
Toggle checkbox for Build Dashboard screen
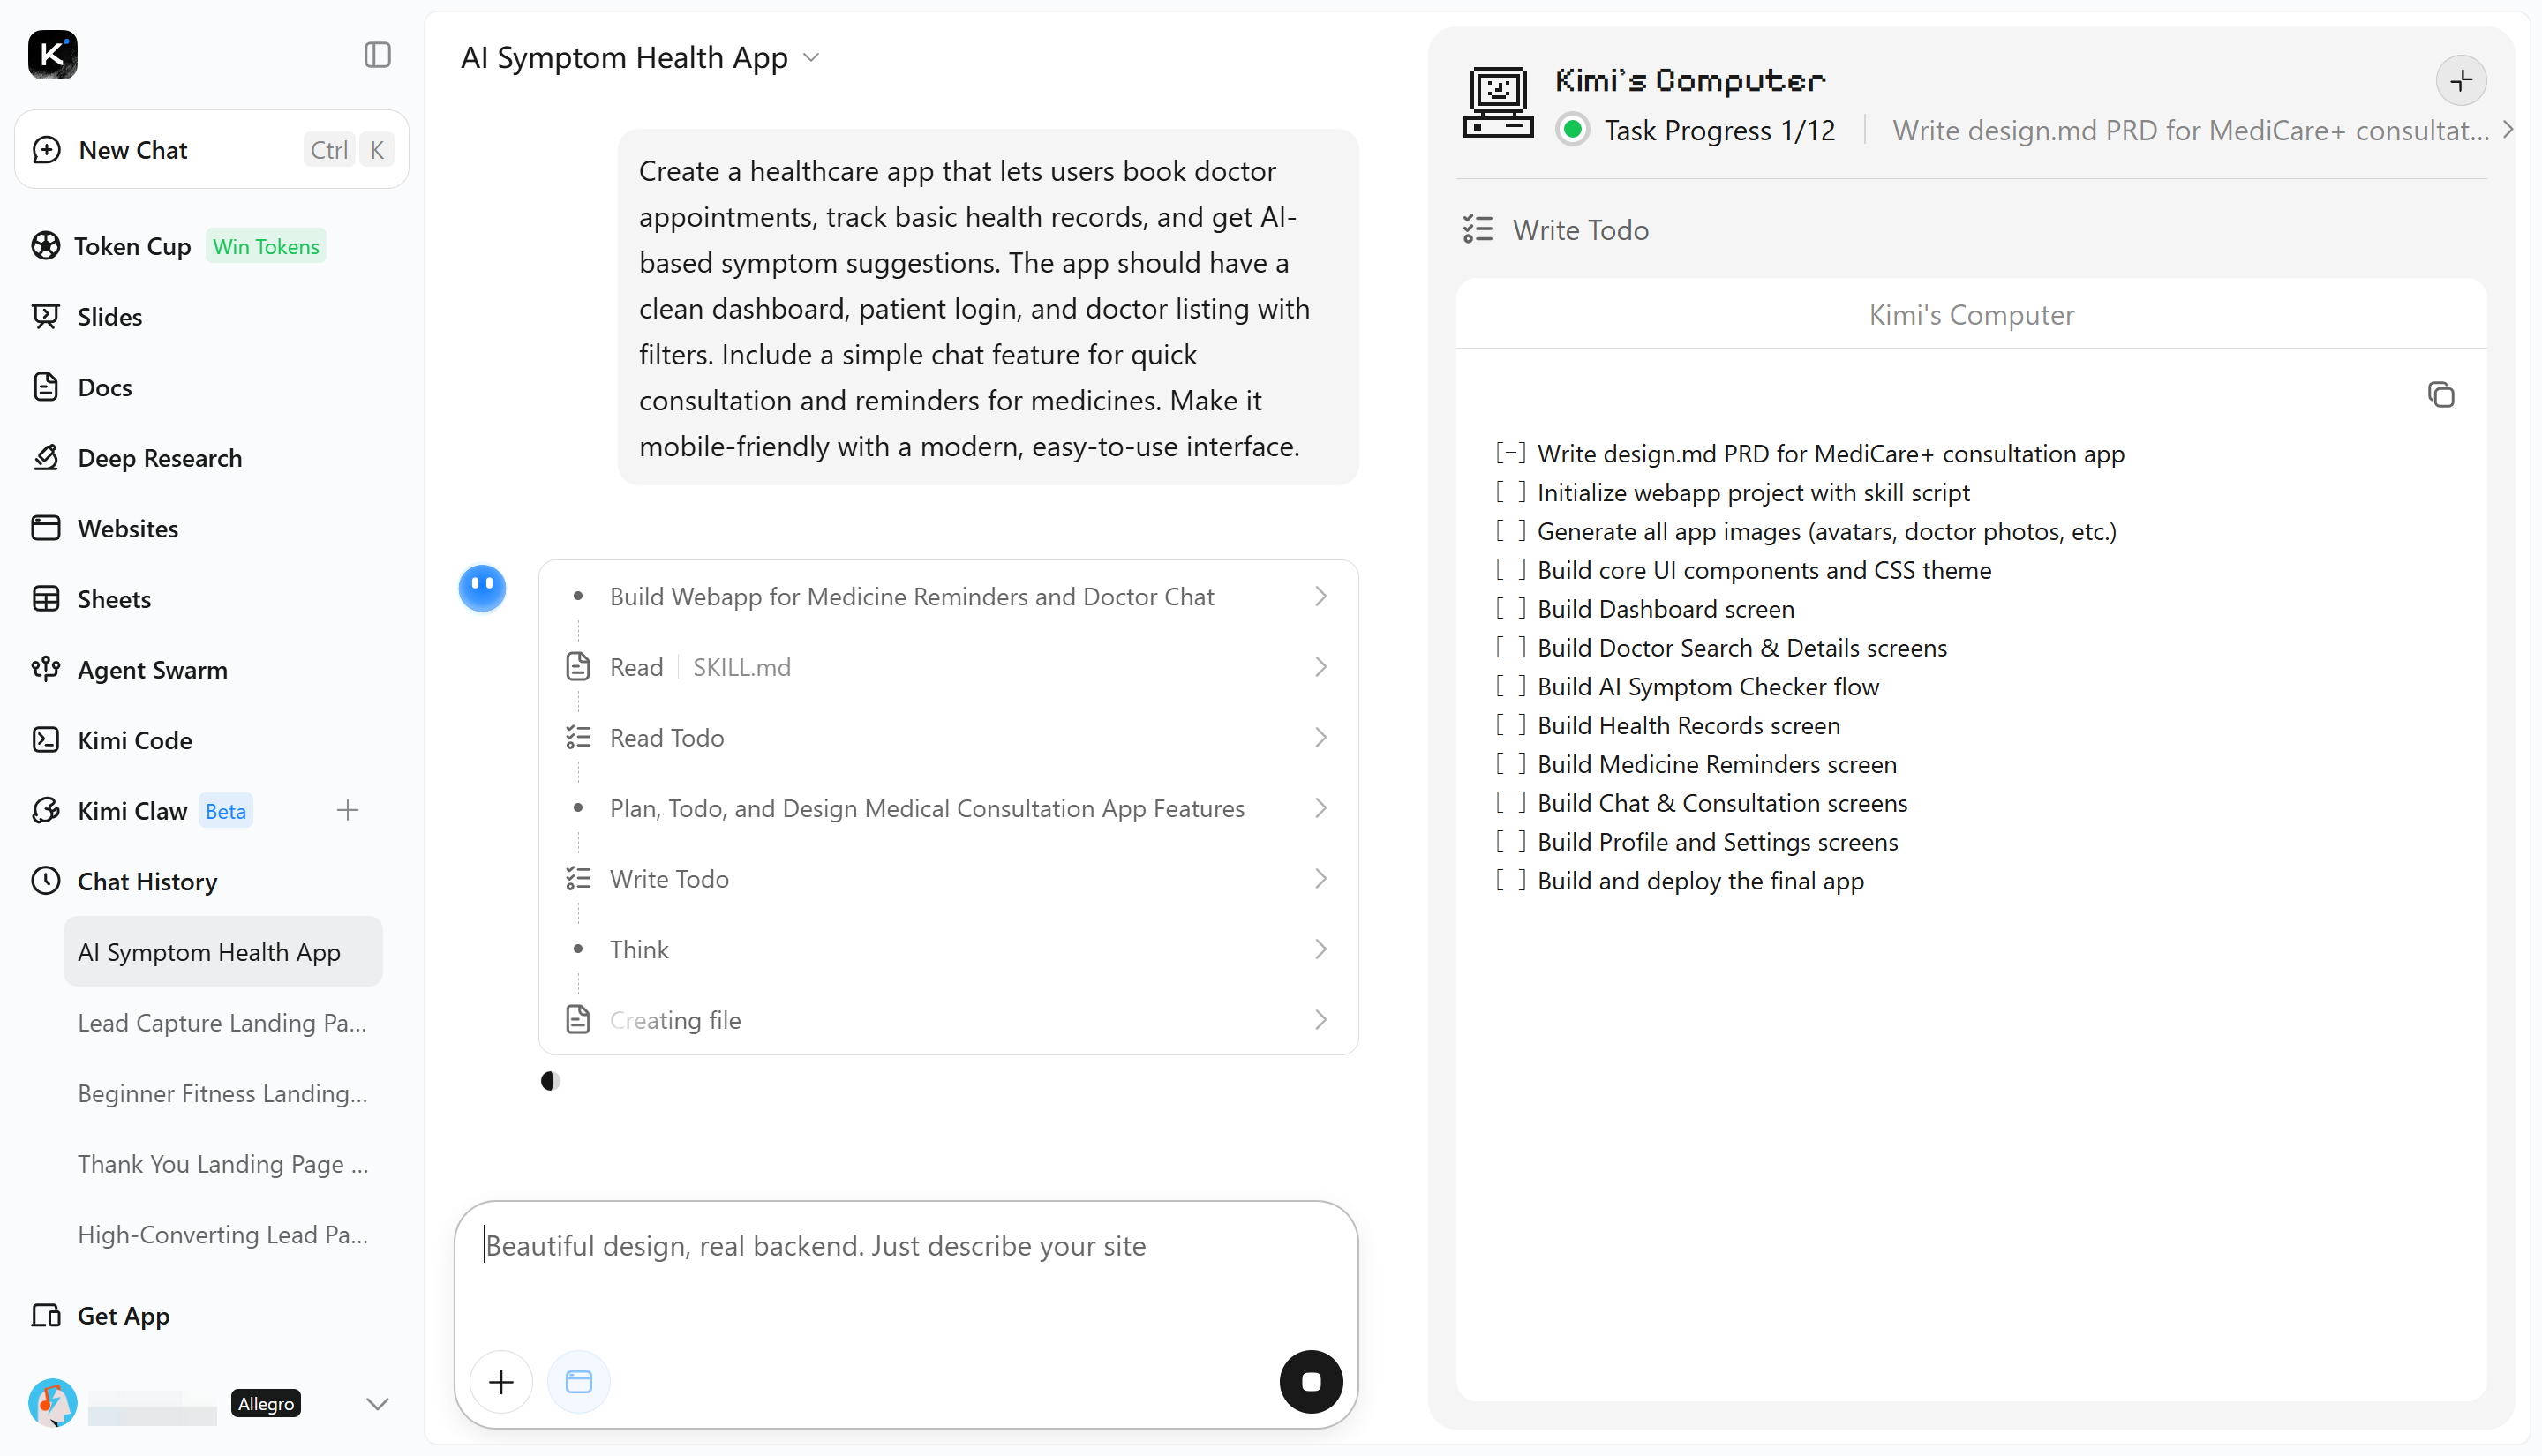click(1510, 608)
